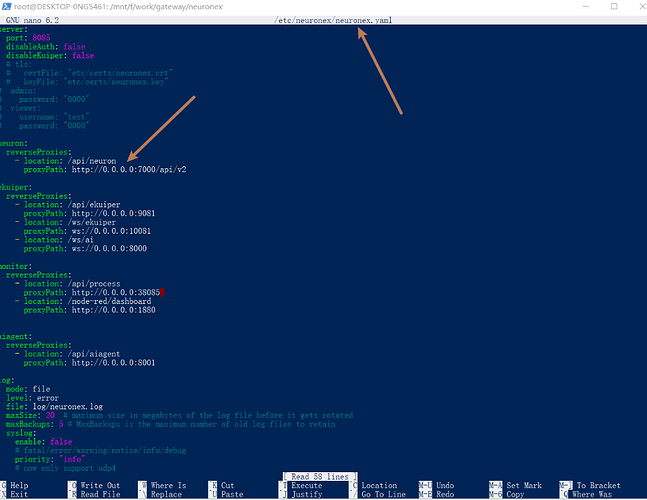647x500 pixels.
Task: Click the Write Out shortcut
Action: click(101, 485)
